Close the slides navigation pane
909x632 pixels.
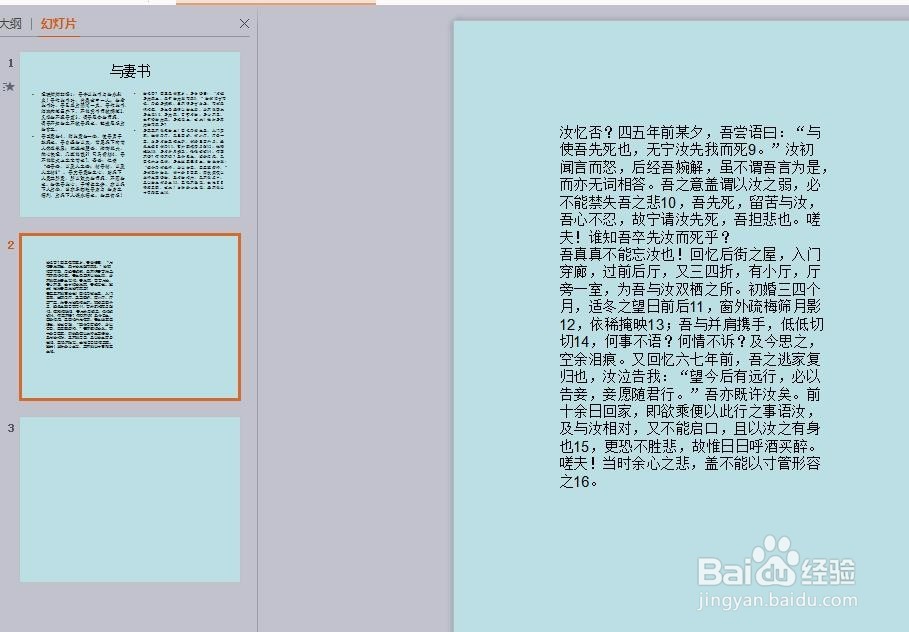click(x=244, y=23)
